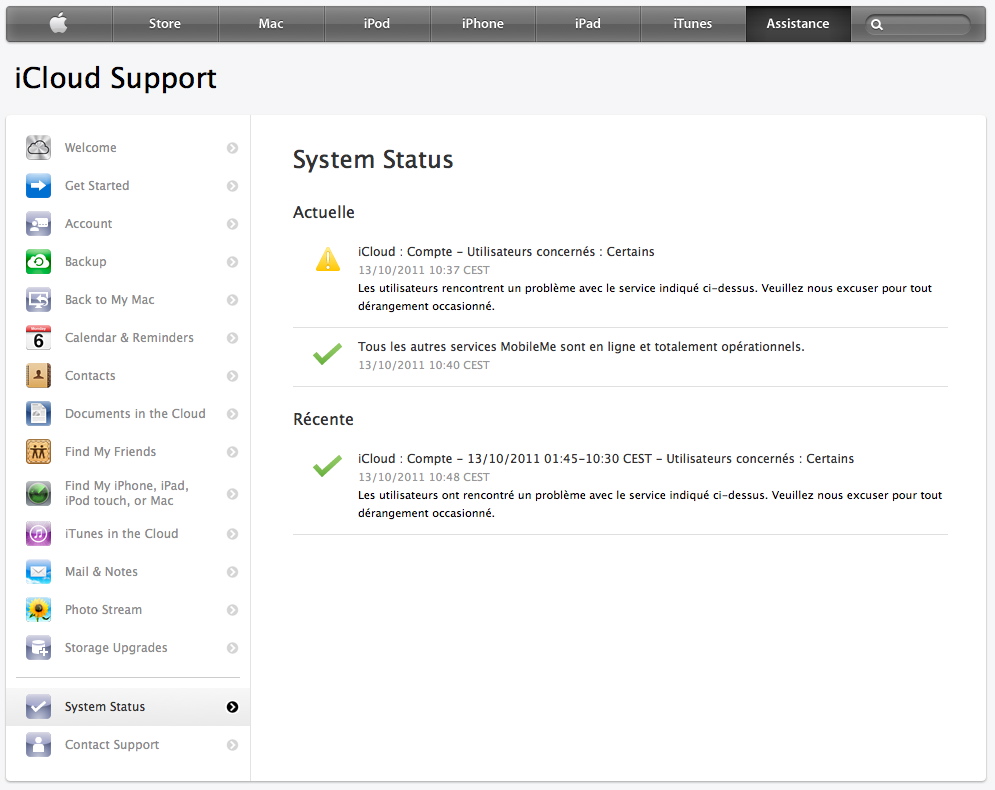Click the timestamp 13/10/2011 10:37 CEST
The image size is (995, 790).
[424, 270]
